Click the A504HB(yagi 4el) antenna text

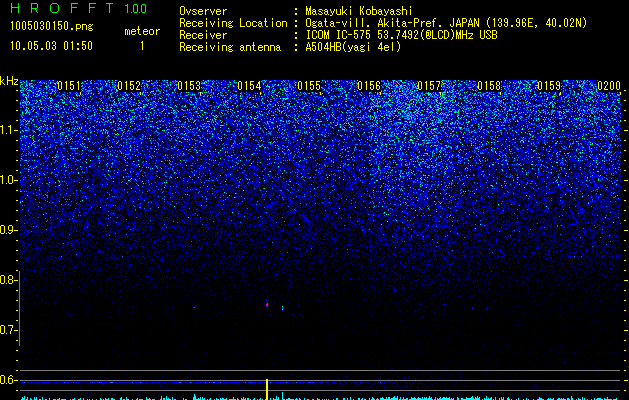tap(353, 47)
